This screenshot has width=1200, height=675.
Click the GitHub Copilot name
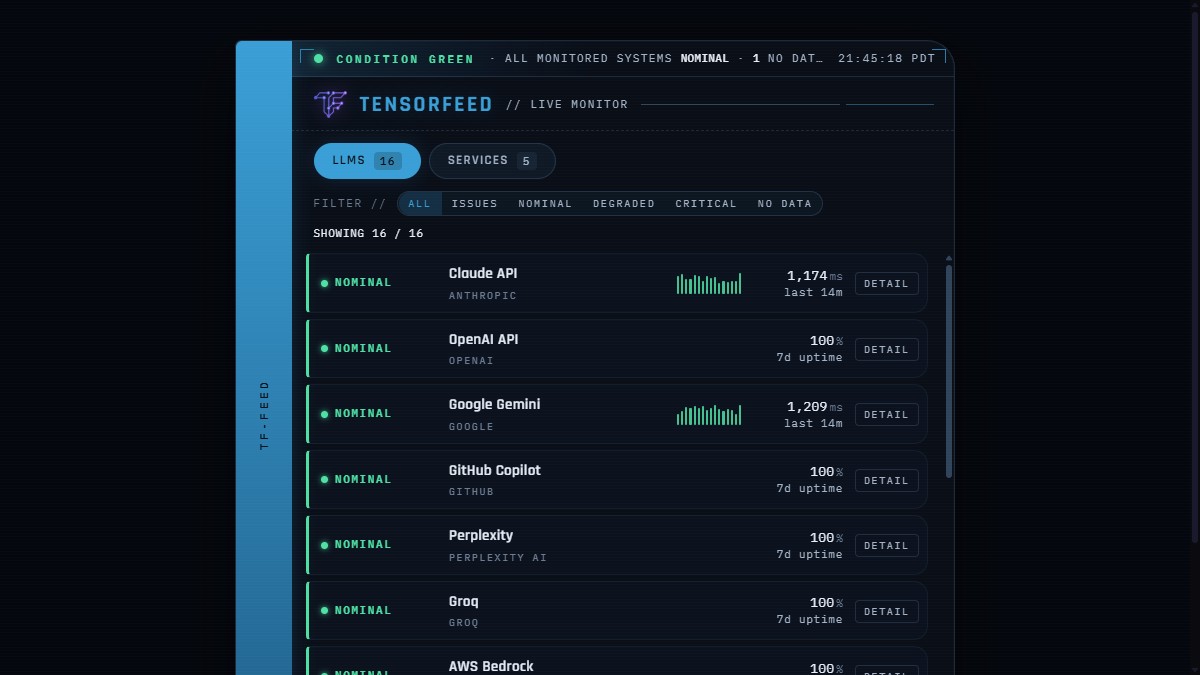pyautogui.click(x=495, y=471)
